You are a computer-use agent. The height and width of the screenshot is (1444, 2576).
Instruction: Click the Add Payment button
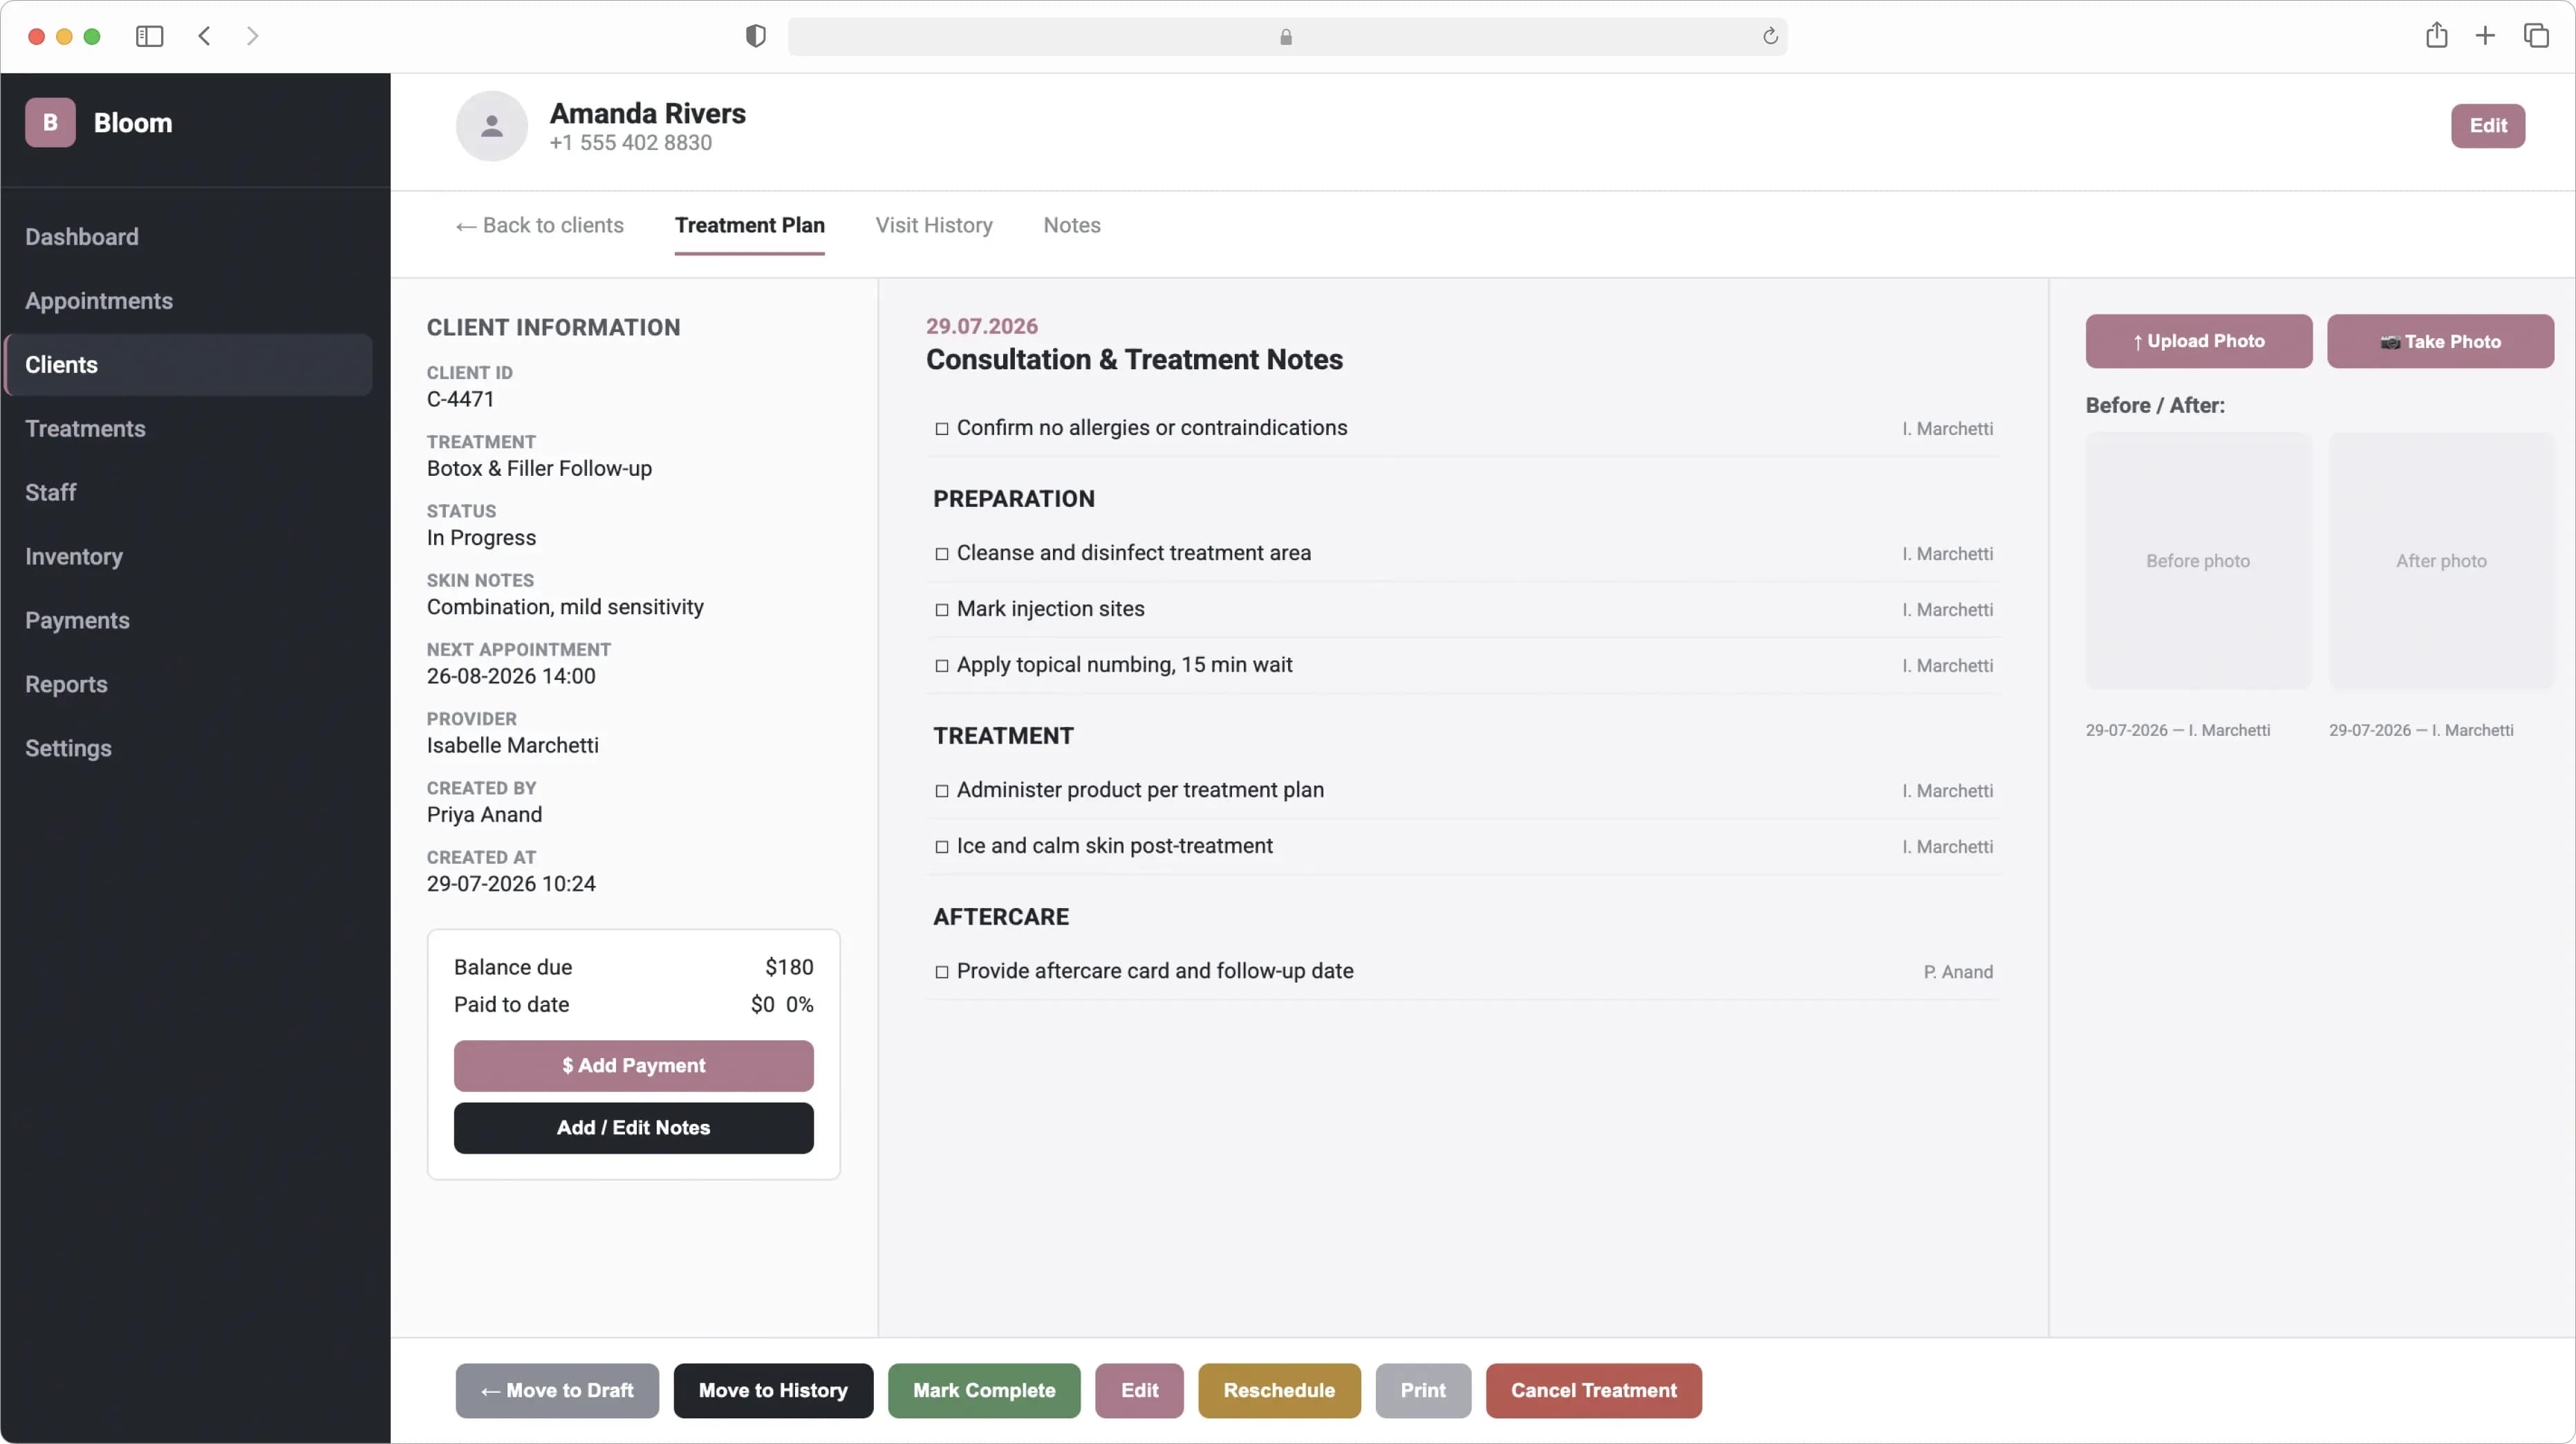click(633, 1066)
